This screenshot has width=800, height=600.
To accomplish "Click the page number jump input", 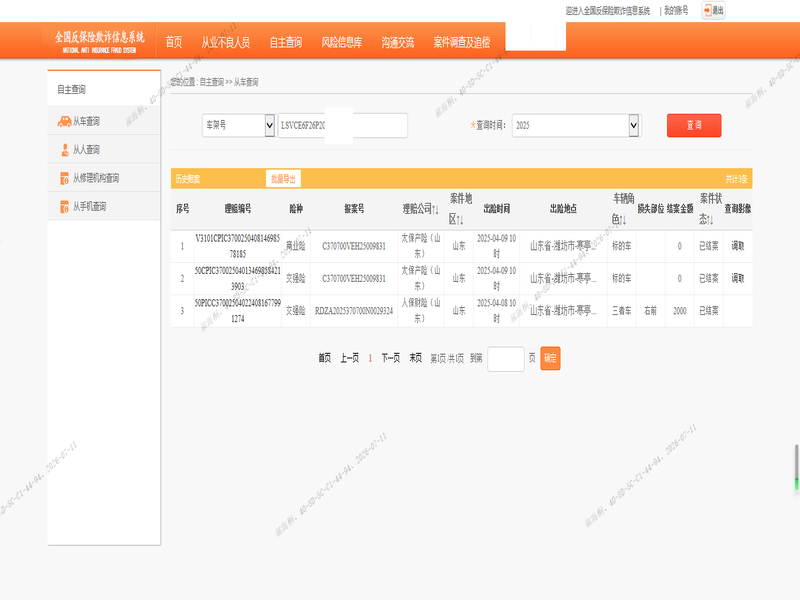I will click(506, 359).
